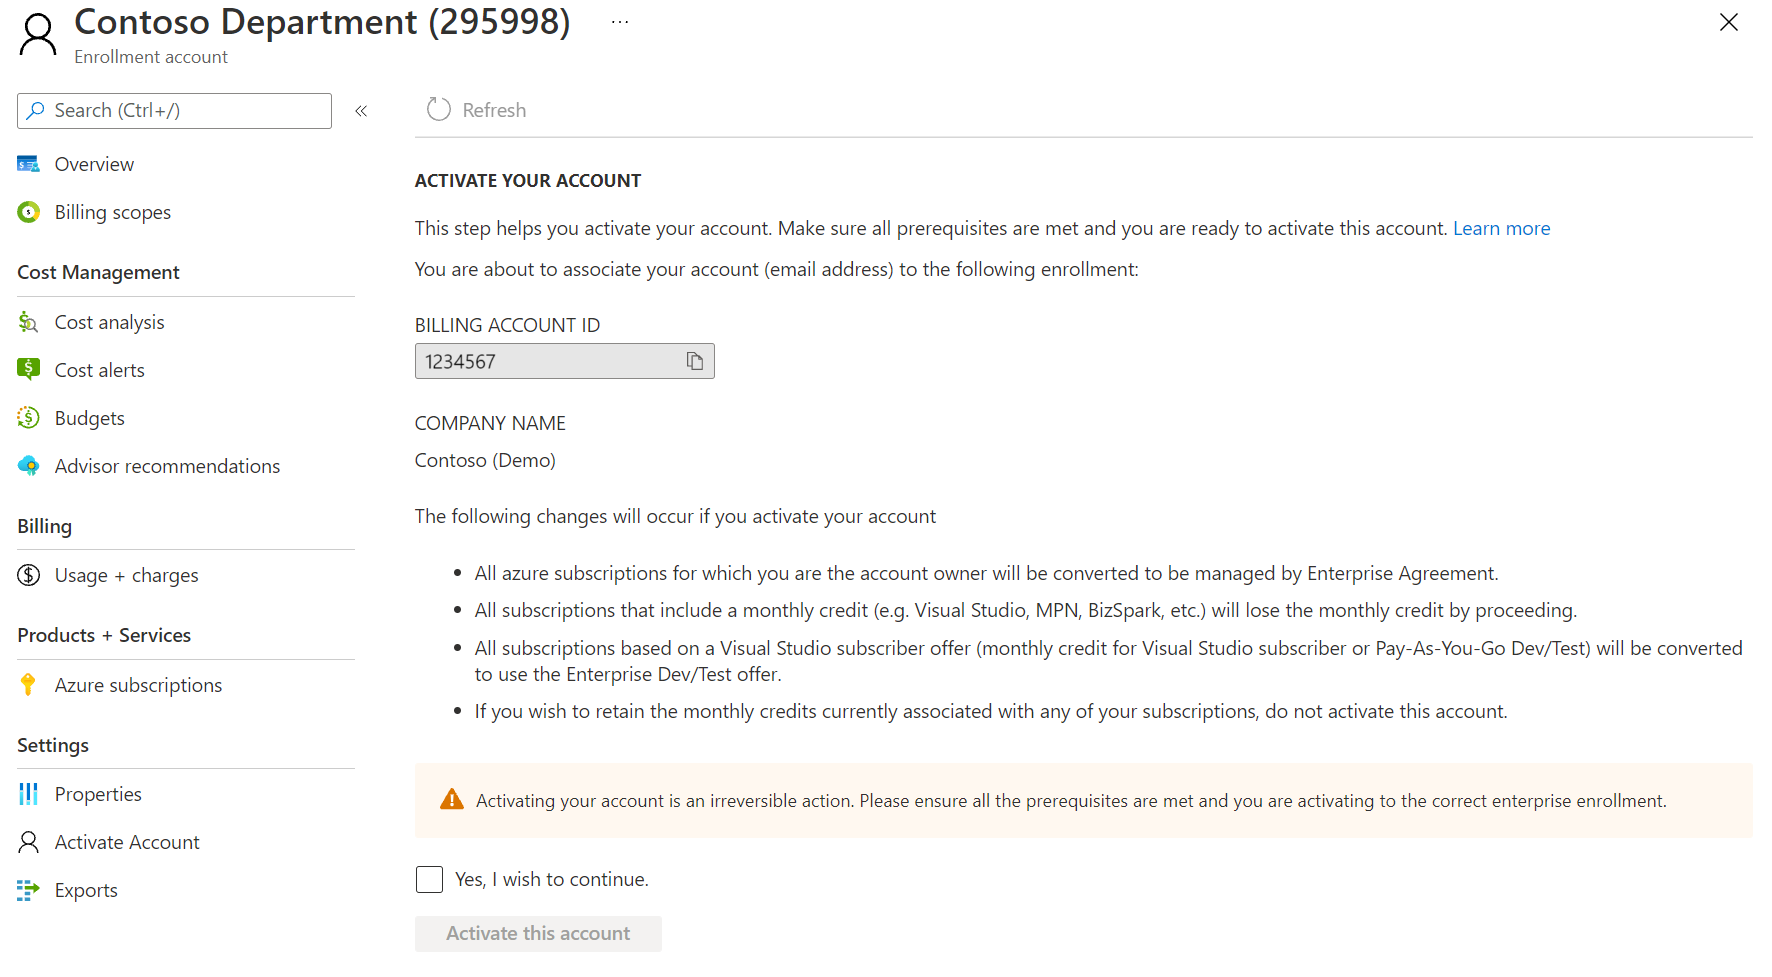Collapse the sidebar navigation menu
The height and width of the screenshot is (977, 1772).
361,111
